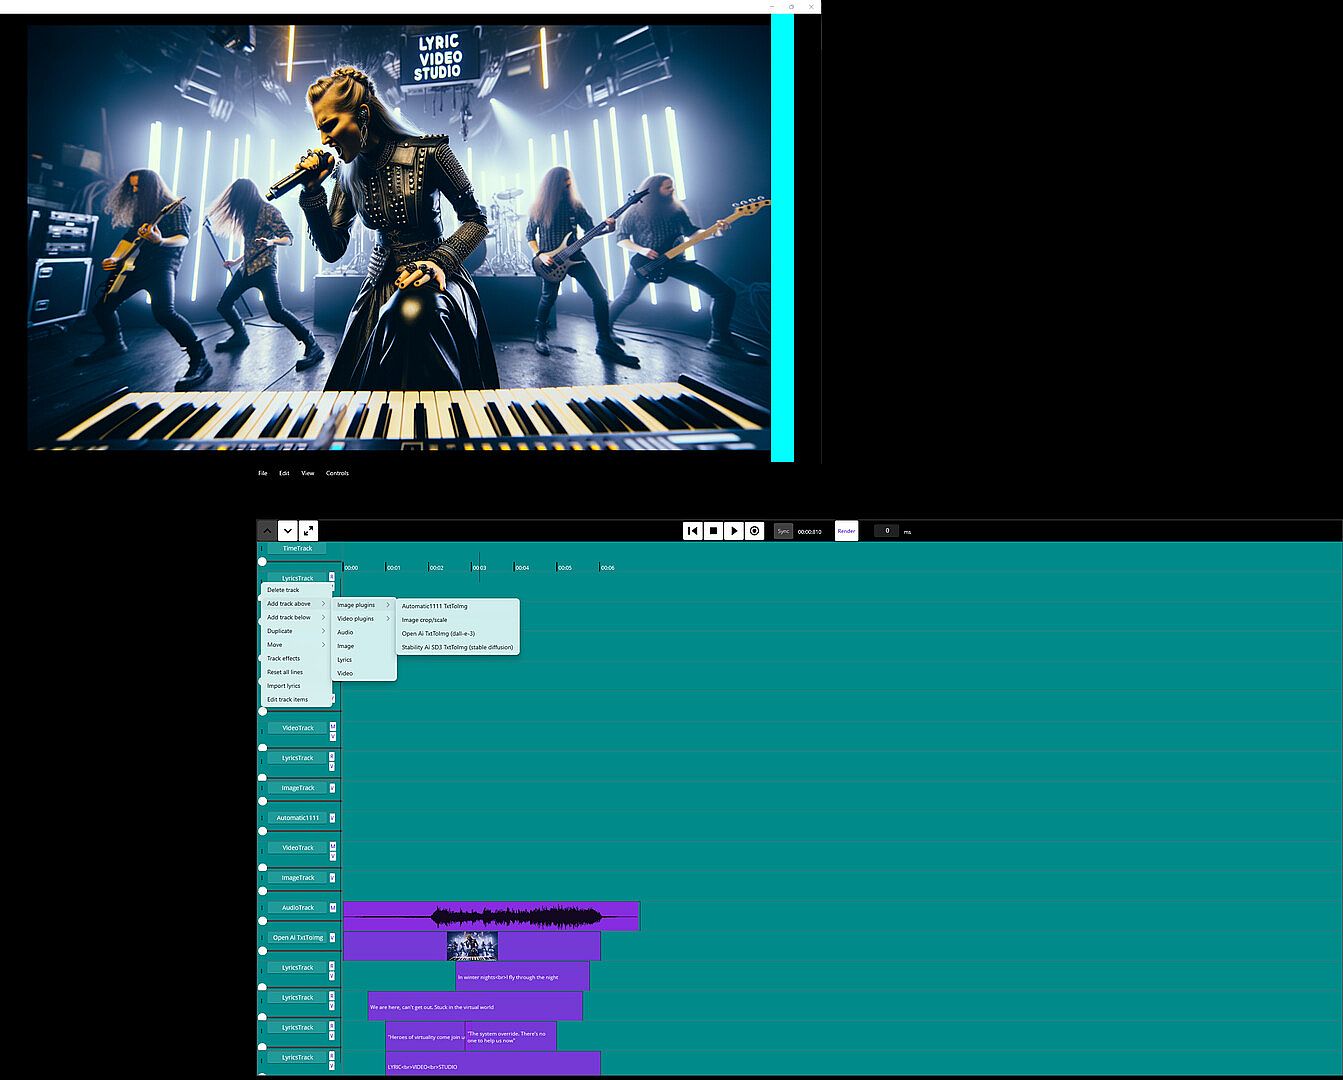The height and width of the screenshot is (1080, 1343).
Task: Select Lyrics in the track type submenu
Action: coord(364,660)
